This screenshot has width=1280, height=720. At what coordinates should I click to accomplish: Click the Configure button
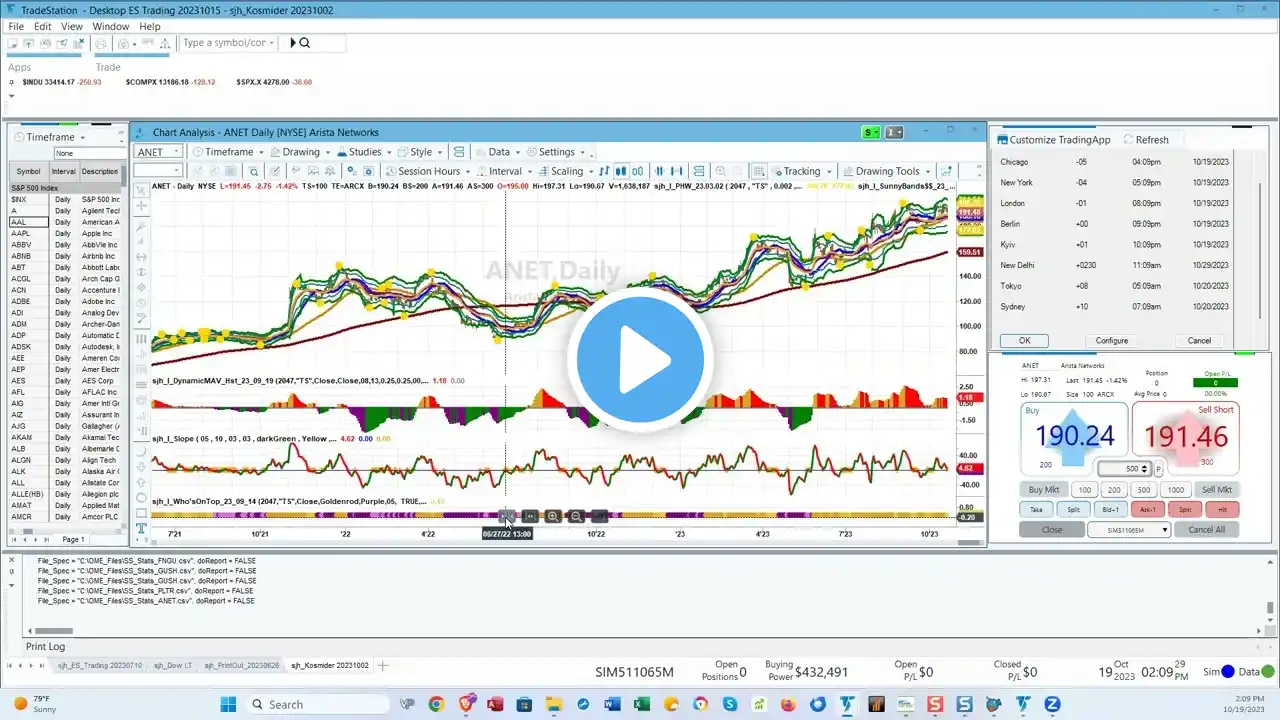(1111, 341)
